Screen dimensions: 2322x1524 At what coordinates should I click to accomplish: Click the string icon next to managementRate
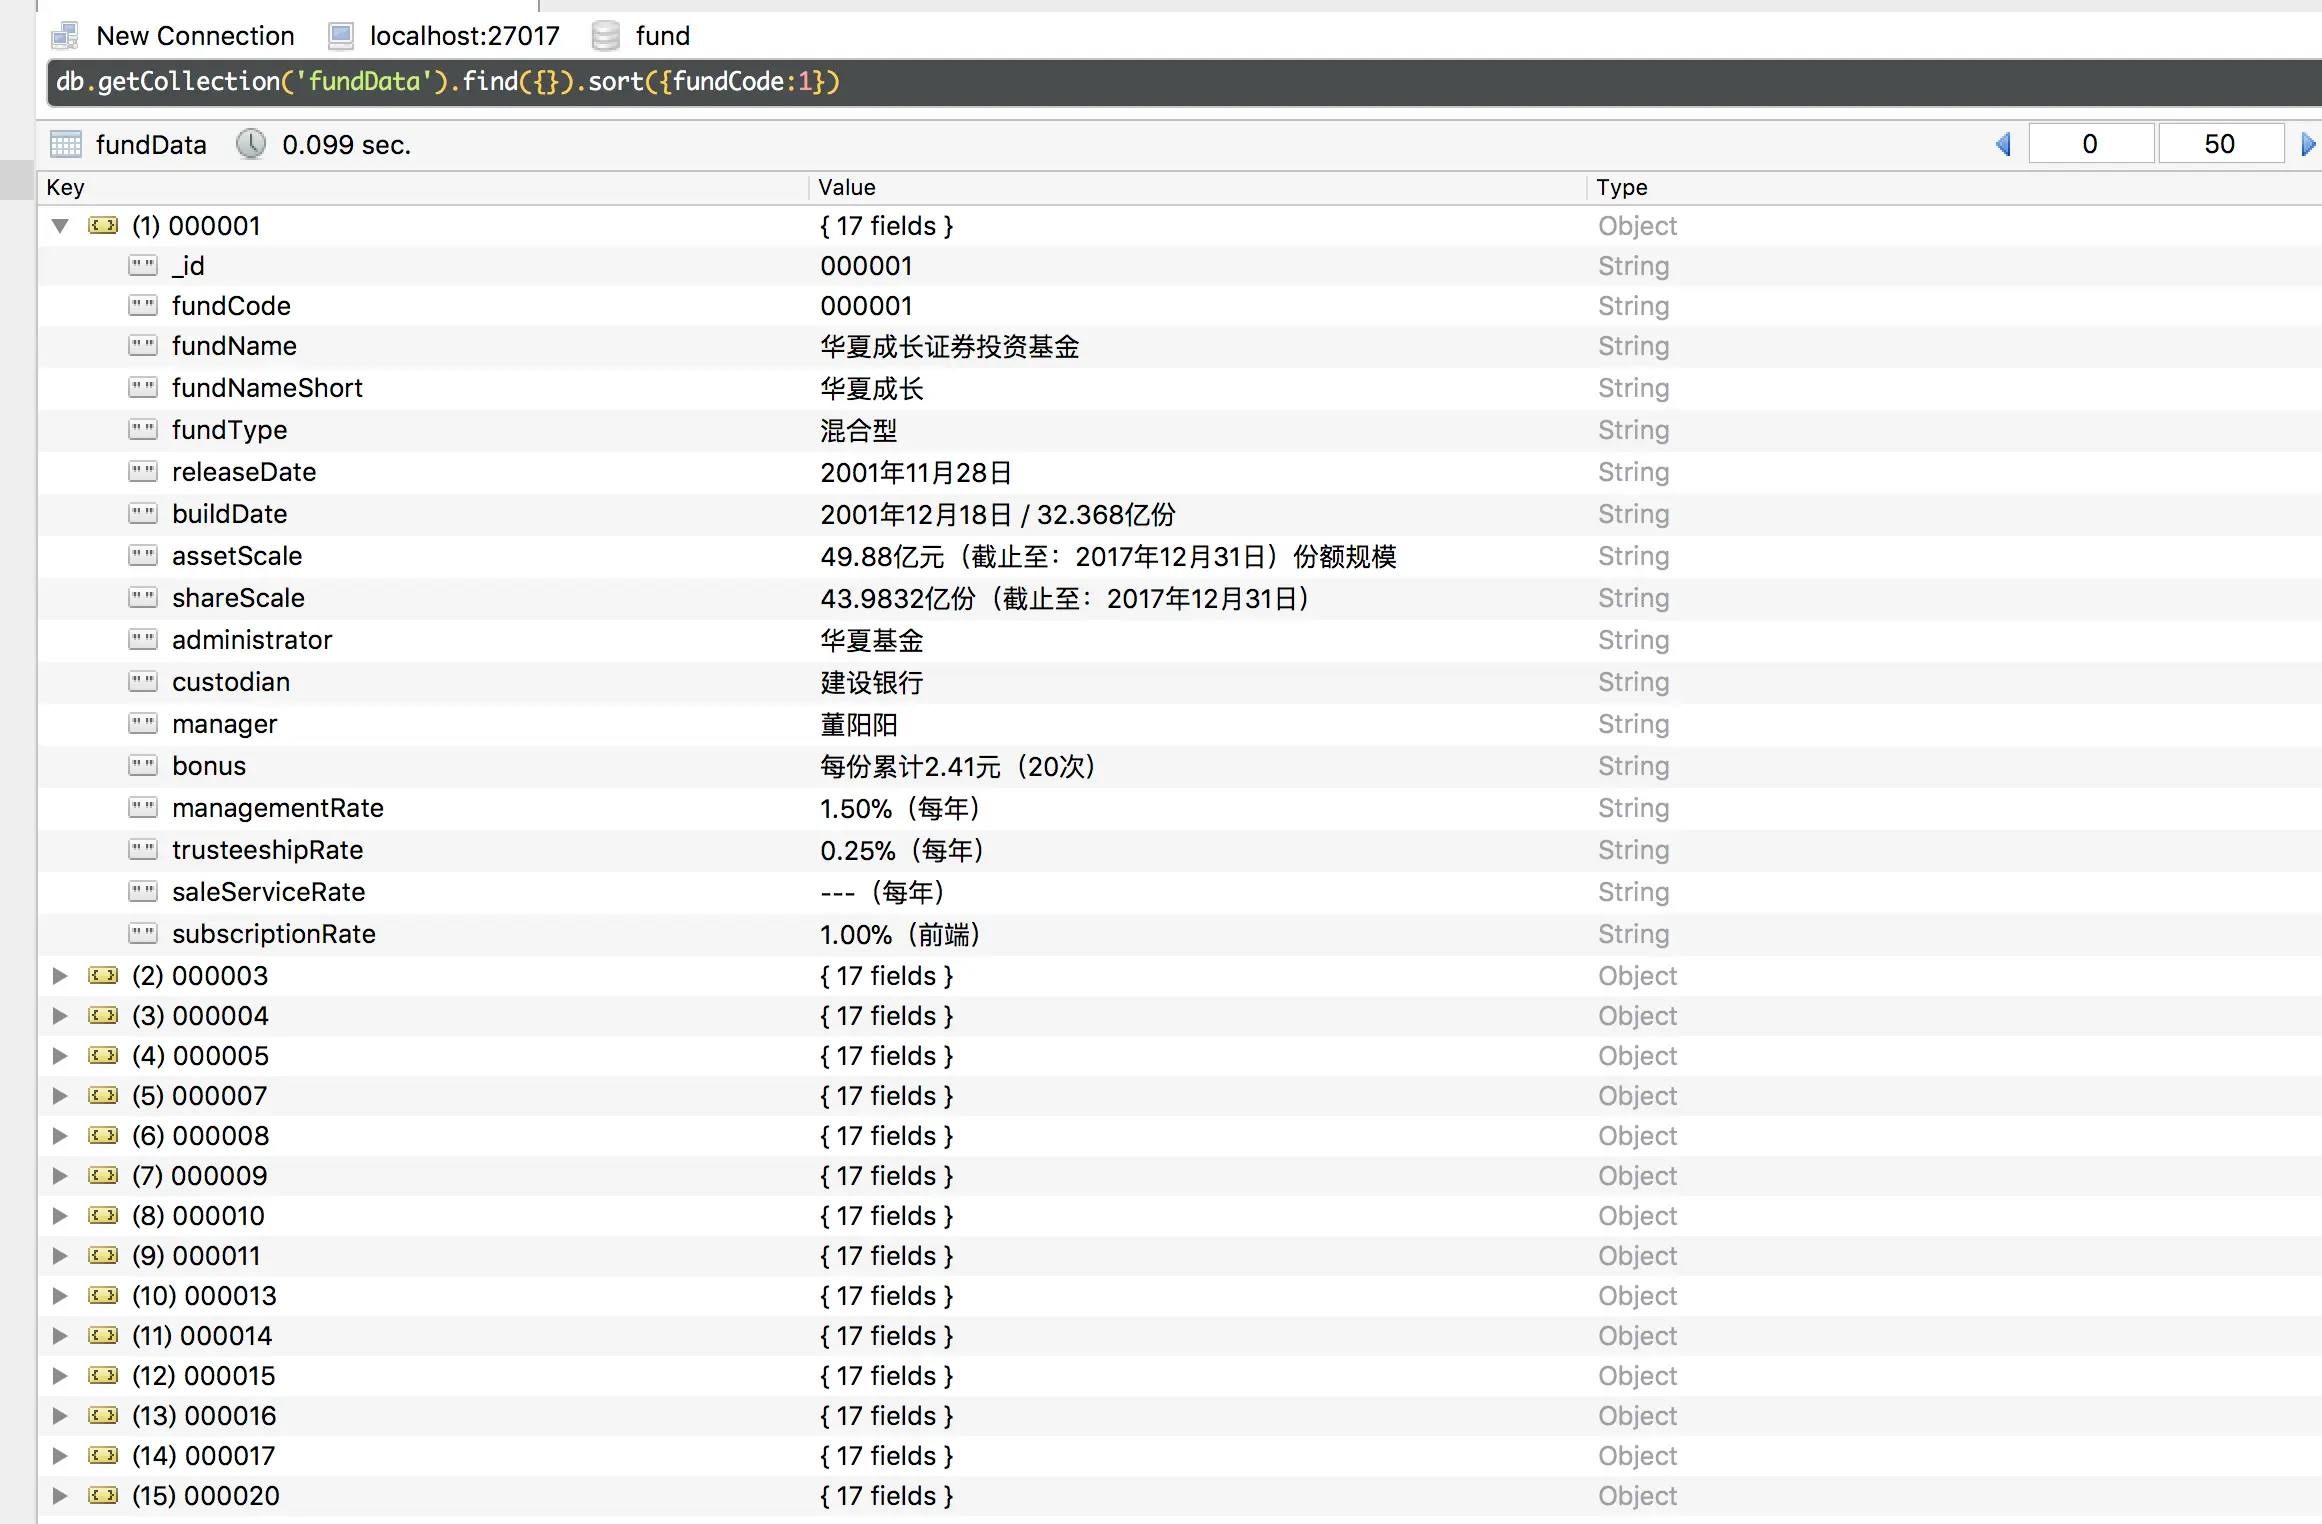coord(143,807)
